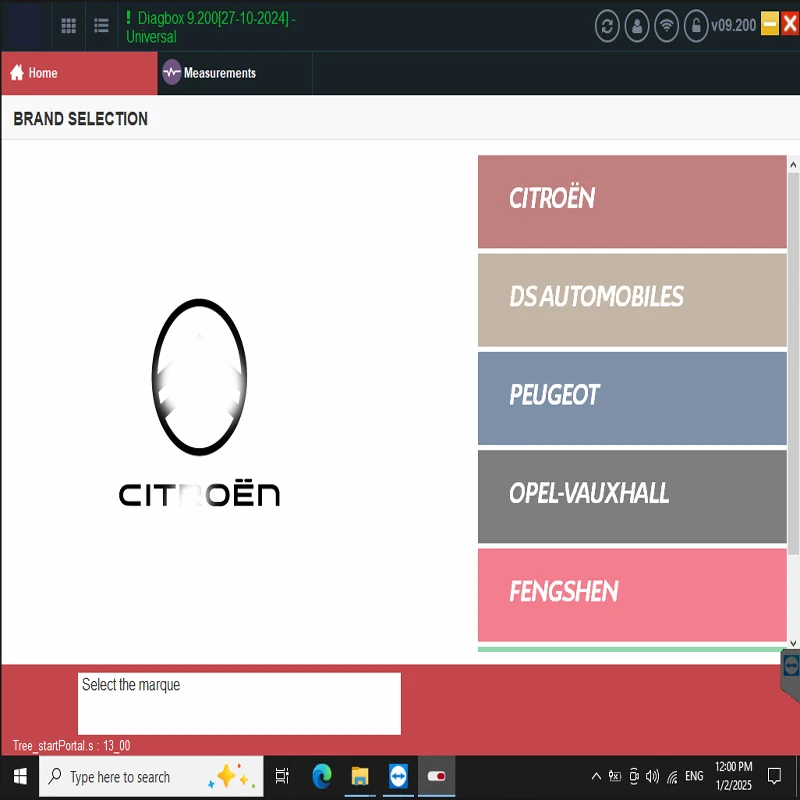Image resolution: width=800 pixels, height=800 pixels.
Task: Launch Microsoft Edge from the taskbar
Action: [x=322, y=777]
